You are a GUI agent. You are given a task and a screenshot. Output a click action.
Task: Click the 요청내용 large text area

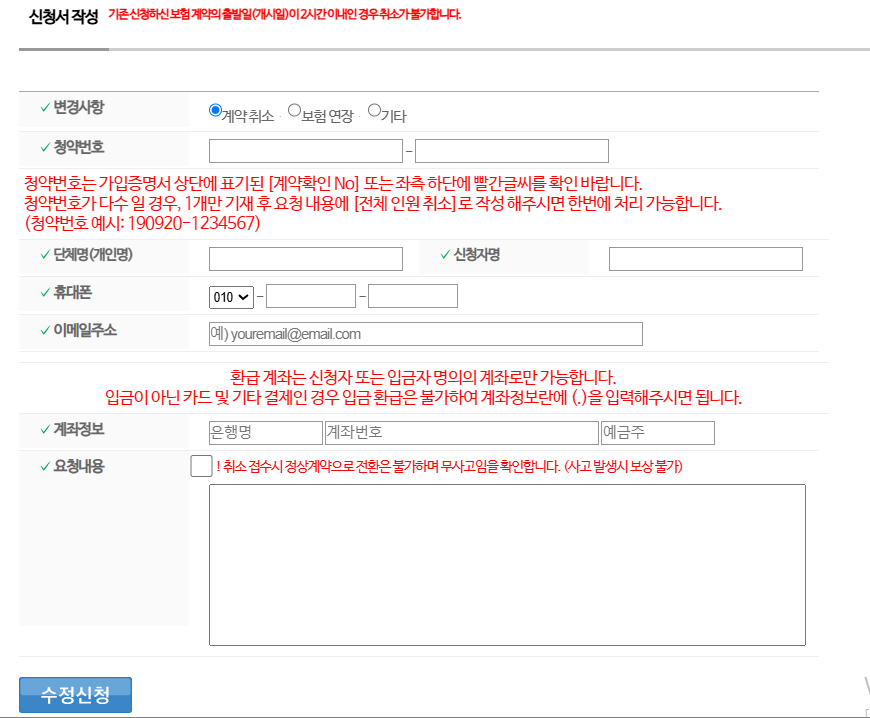tap(507, 565)
